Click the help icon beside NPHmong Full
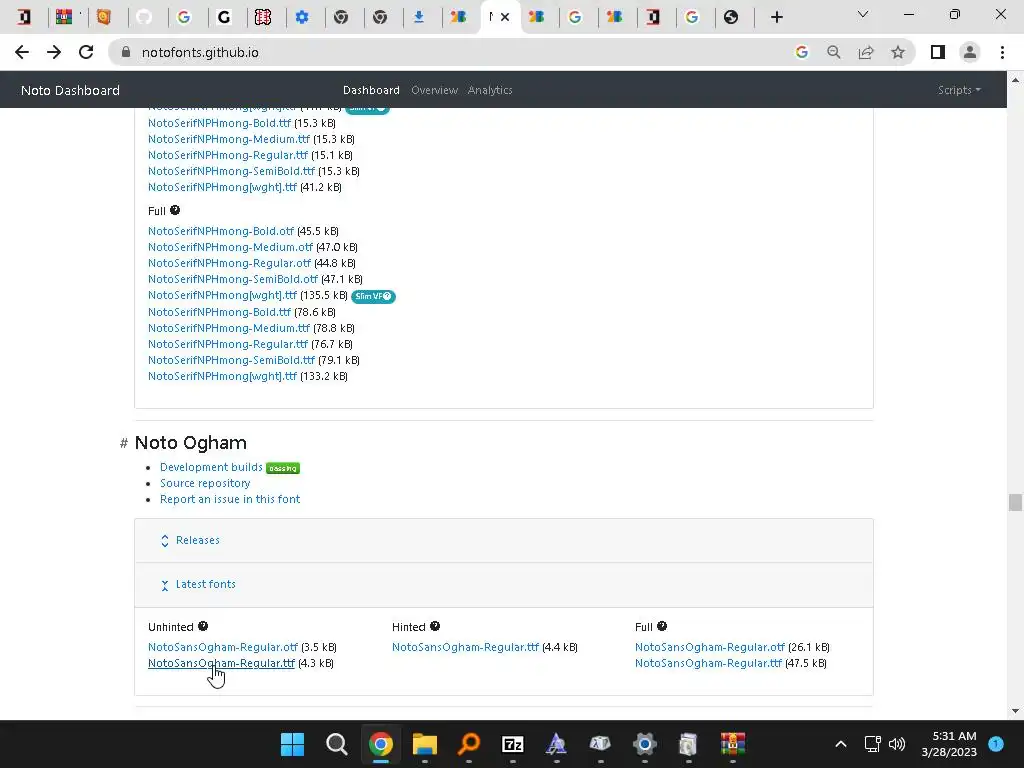Viewport: 1024px width, 768px height. [175, 210]
